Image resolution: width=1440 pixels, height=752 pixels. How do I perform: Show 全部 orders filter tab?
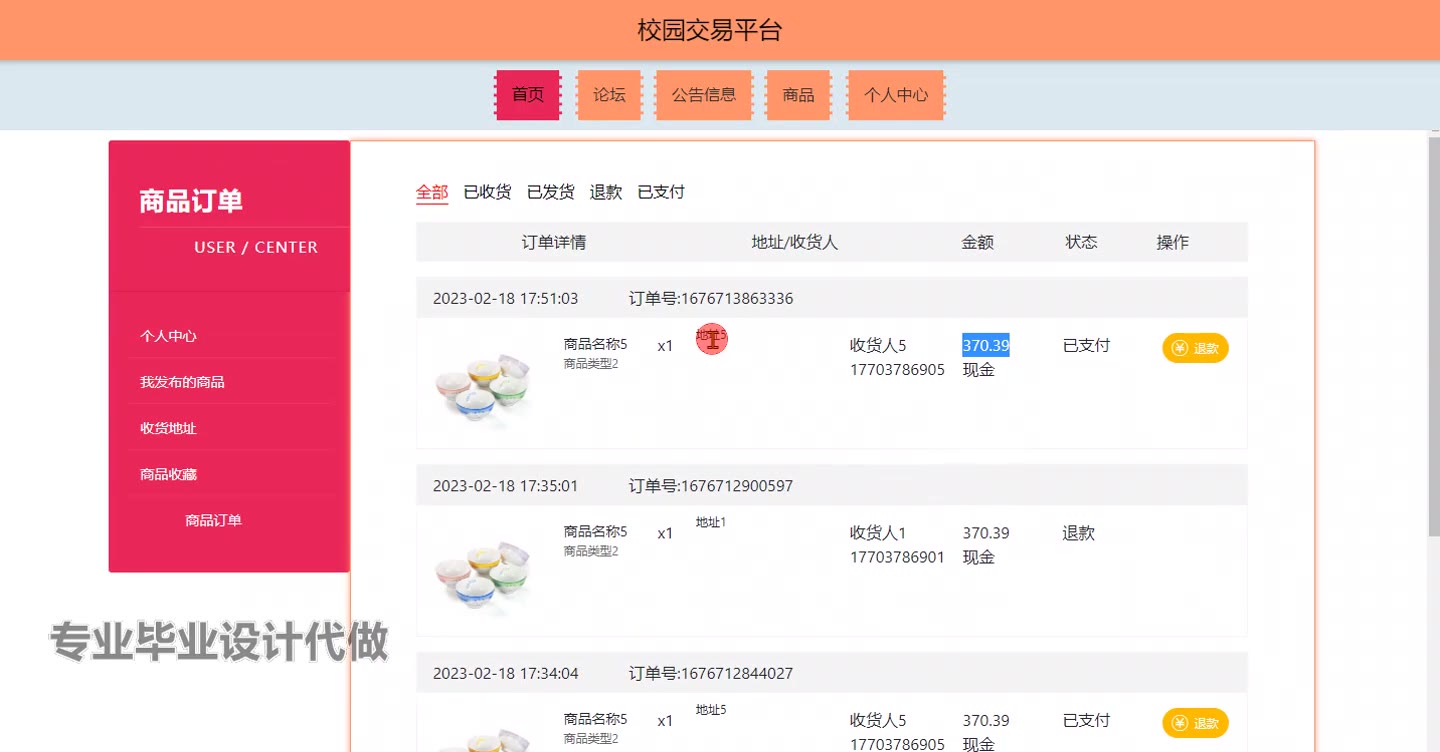click(x=432, y=192)
